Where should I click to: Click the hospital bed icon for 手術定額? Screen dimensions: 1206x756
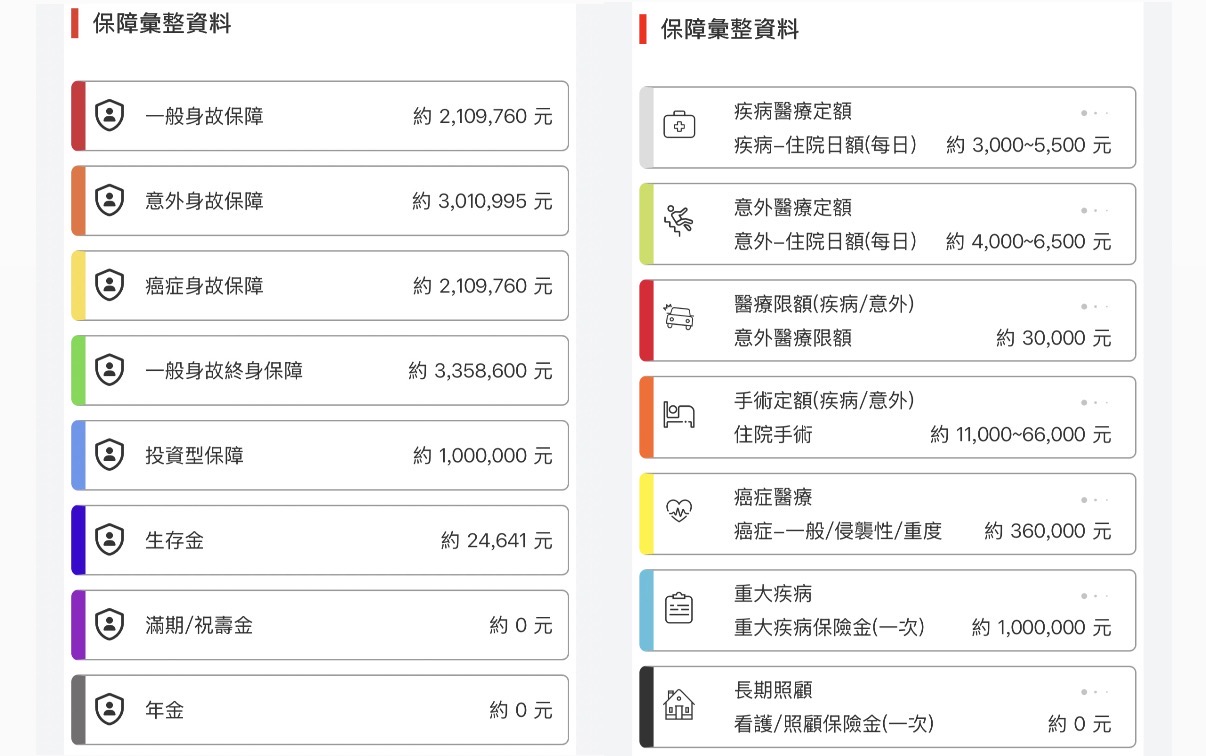[x=679, y=416]
